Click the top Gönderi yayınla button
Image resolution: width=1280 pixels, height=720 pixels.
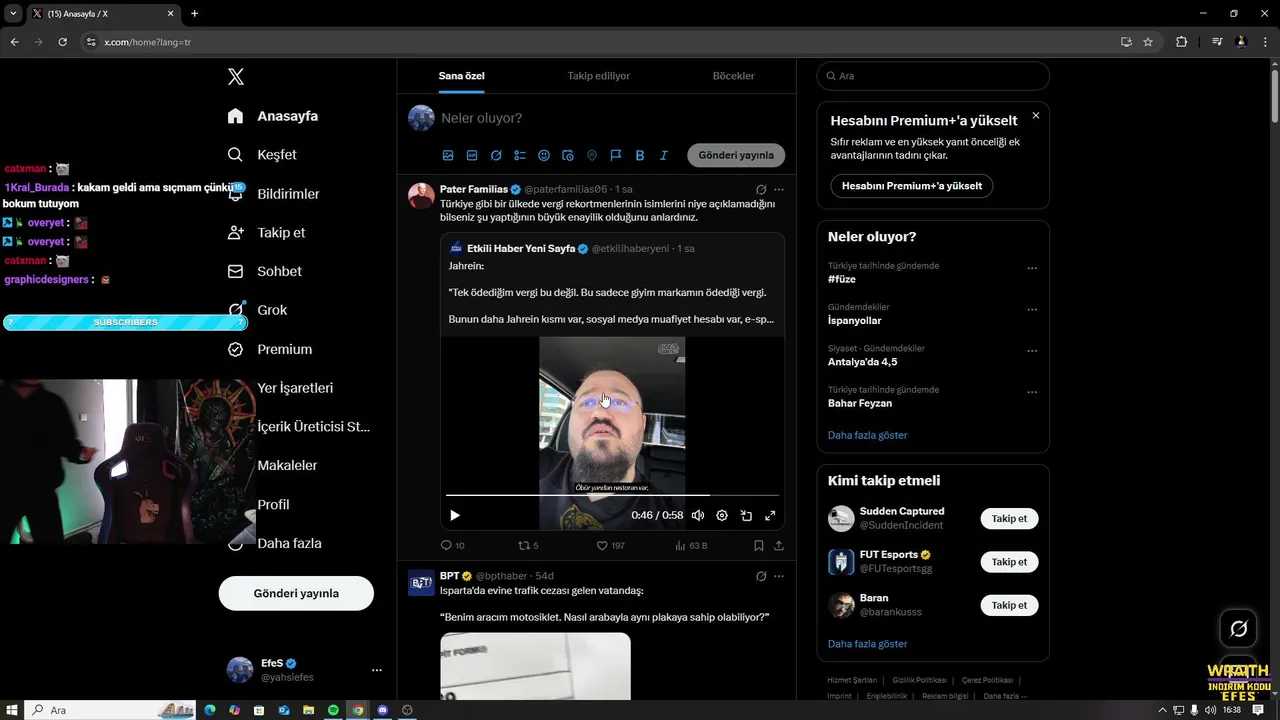[736, 155]
